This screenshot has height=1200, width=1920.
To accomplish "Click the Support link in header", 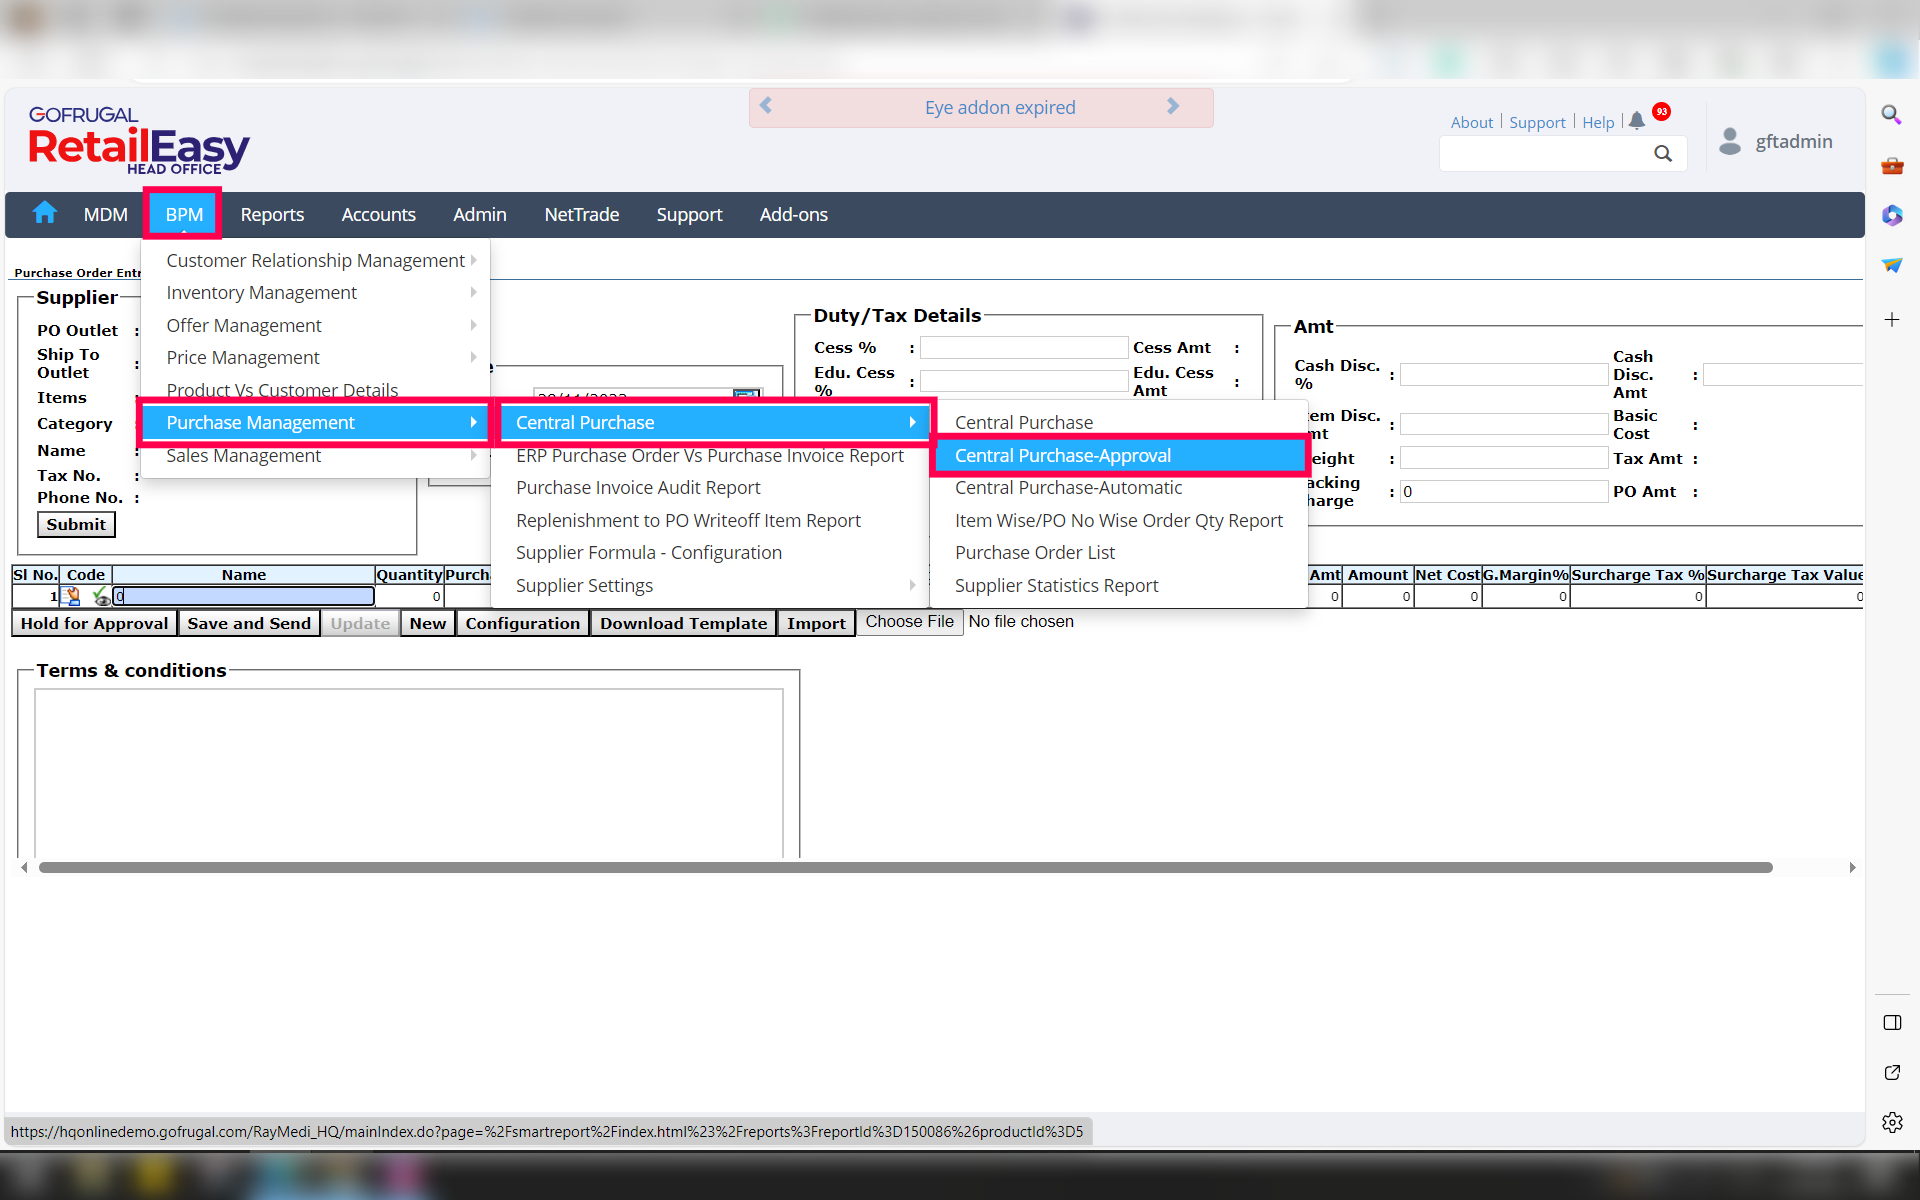I will click(x=1536, y=122).
